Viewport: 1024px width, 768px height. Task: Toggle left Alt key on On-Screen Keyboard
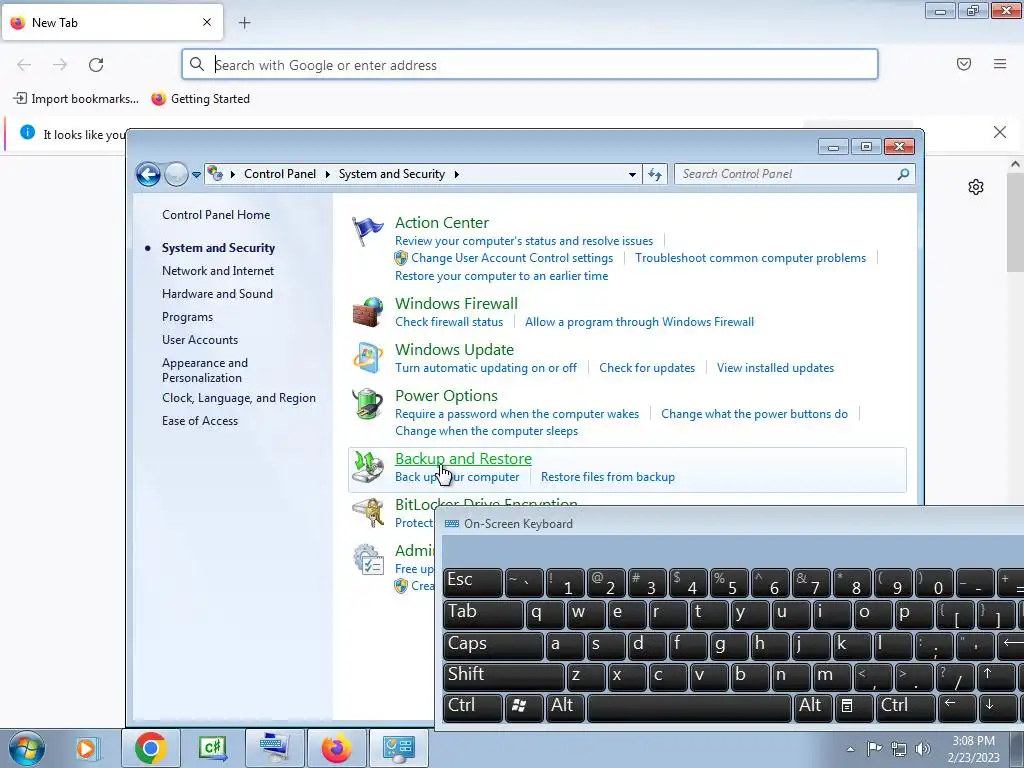tap(564, 707)
